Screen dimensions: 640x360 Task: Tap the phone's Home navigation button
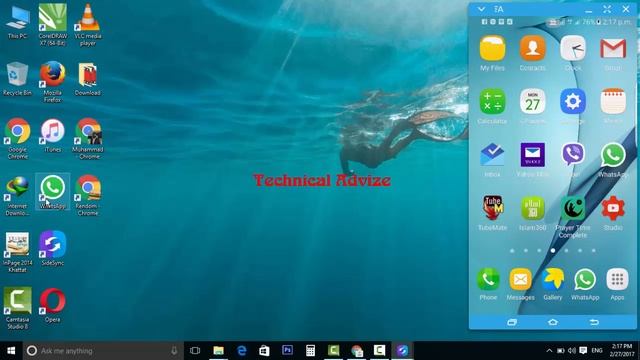(553, 322)
